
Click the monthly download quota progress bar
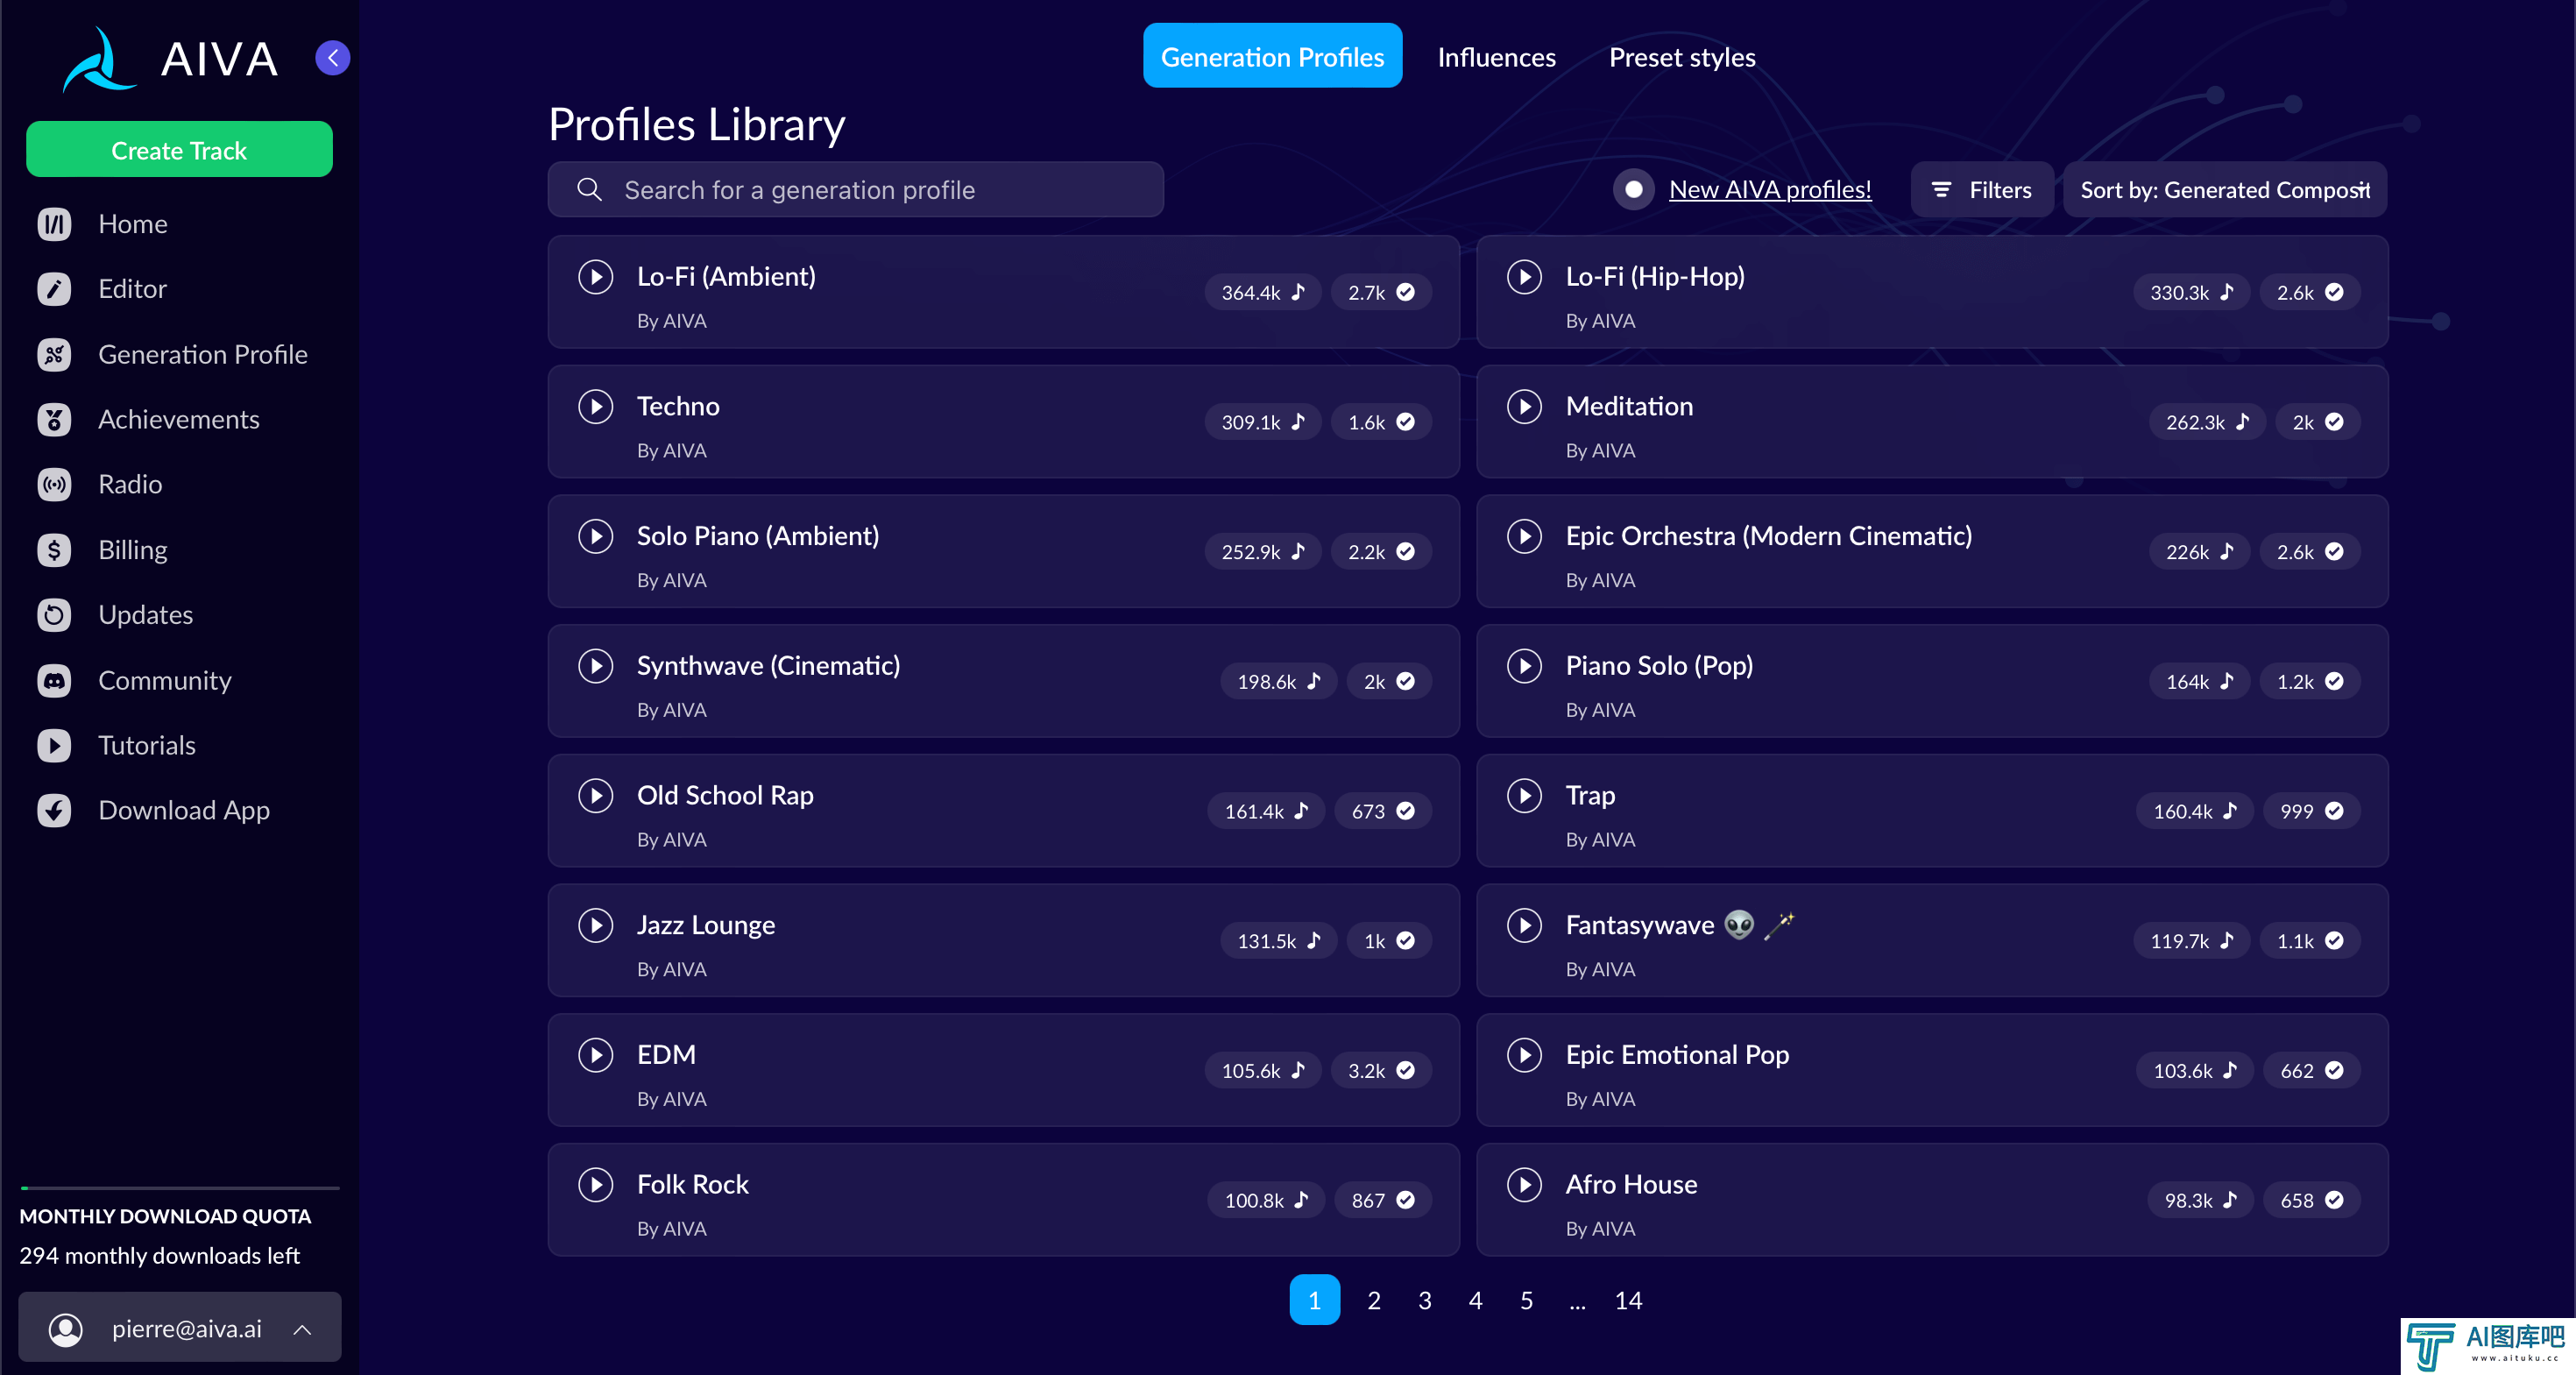click(180, 1188)
